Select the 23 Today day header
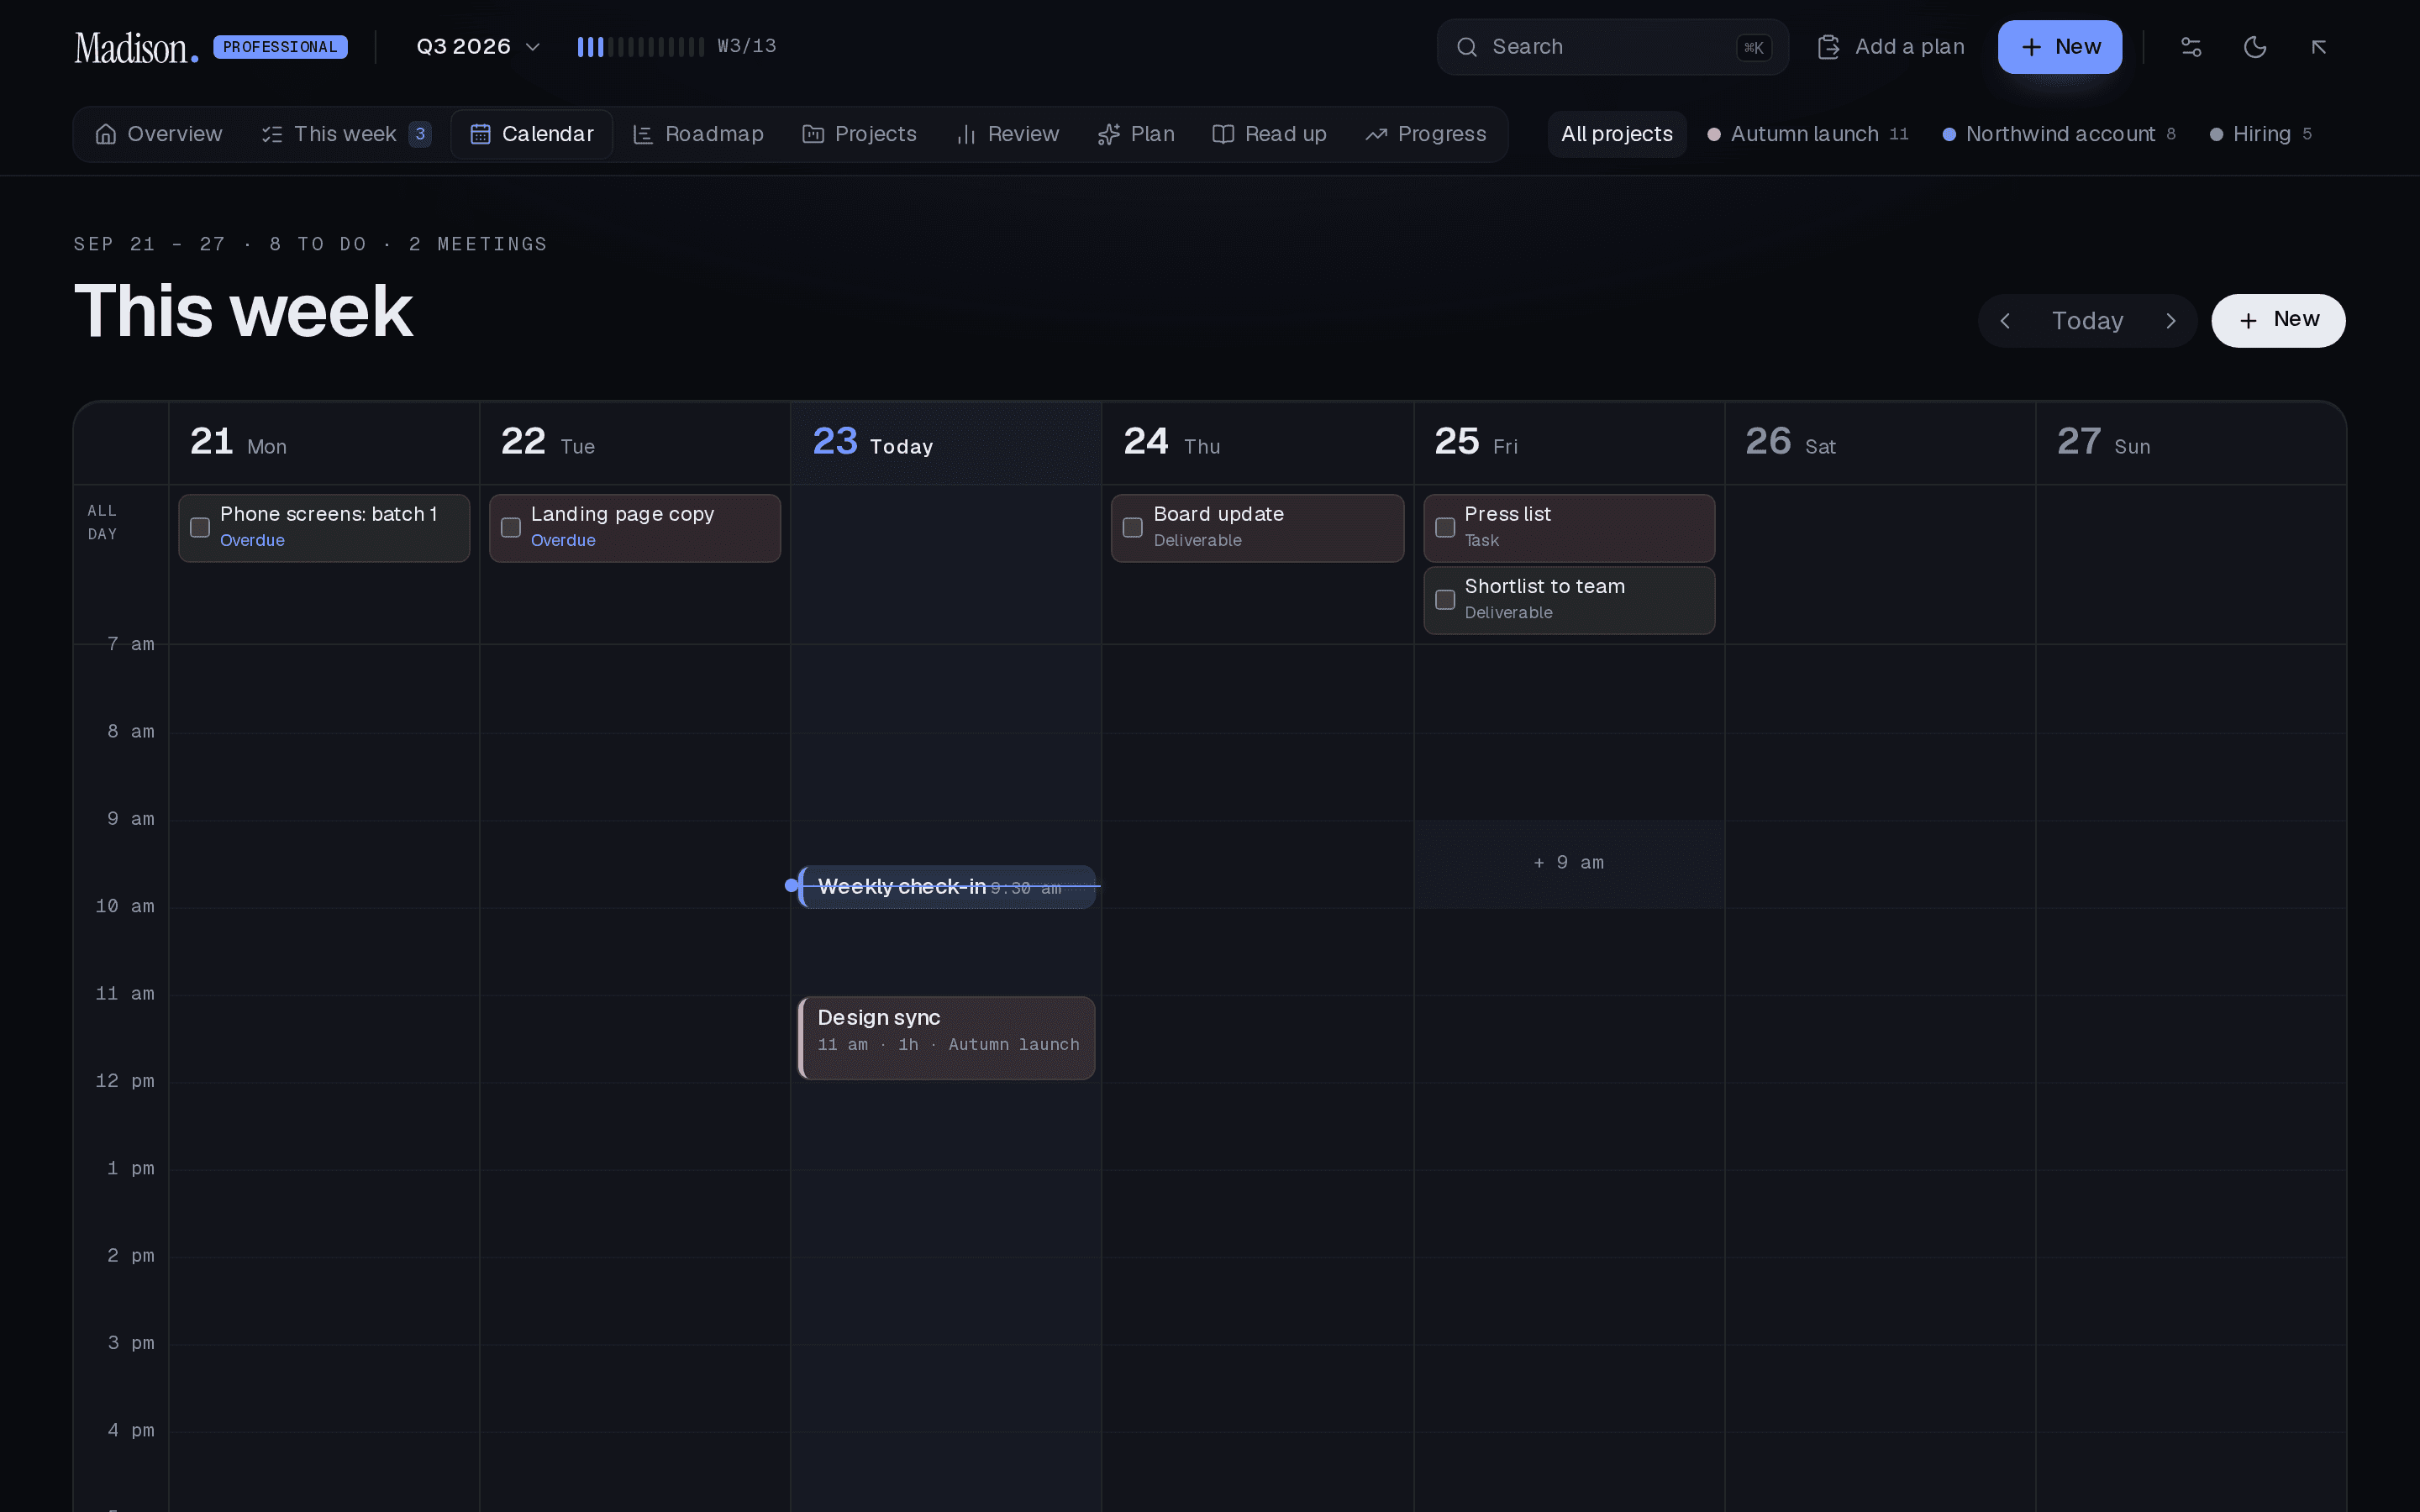The height and width of the screenshot is (1512, 2420). coord(946,443)
